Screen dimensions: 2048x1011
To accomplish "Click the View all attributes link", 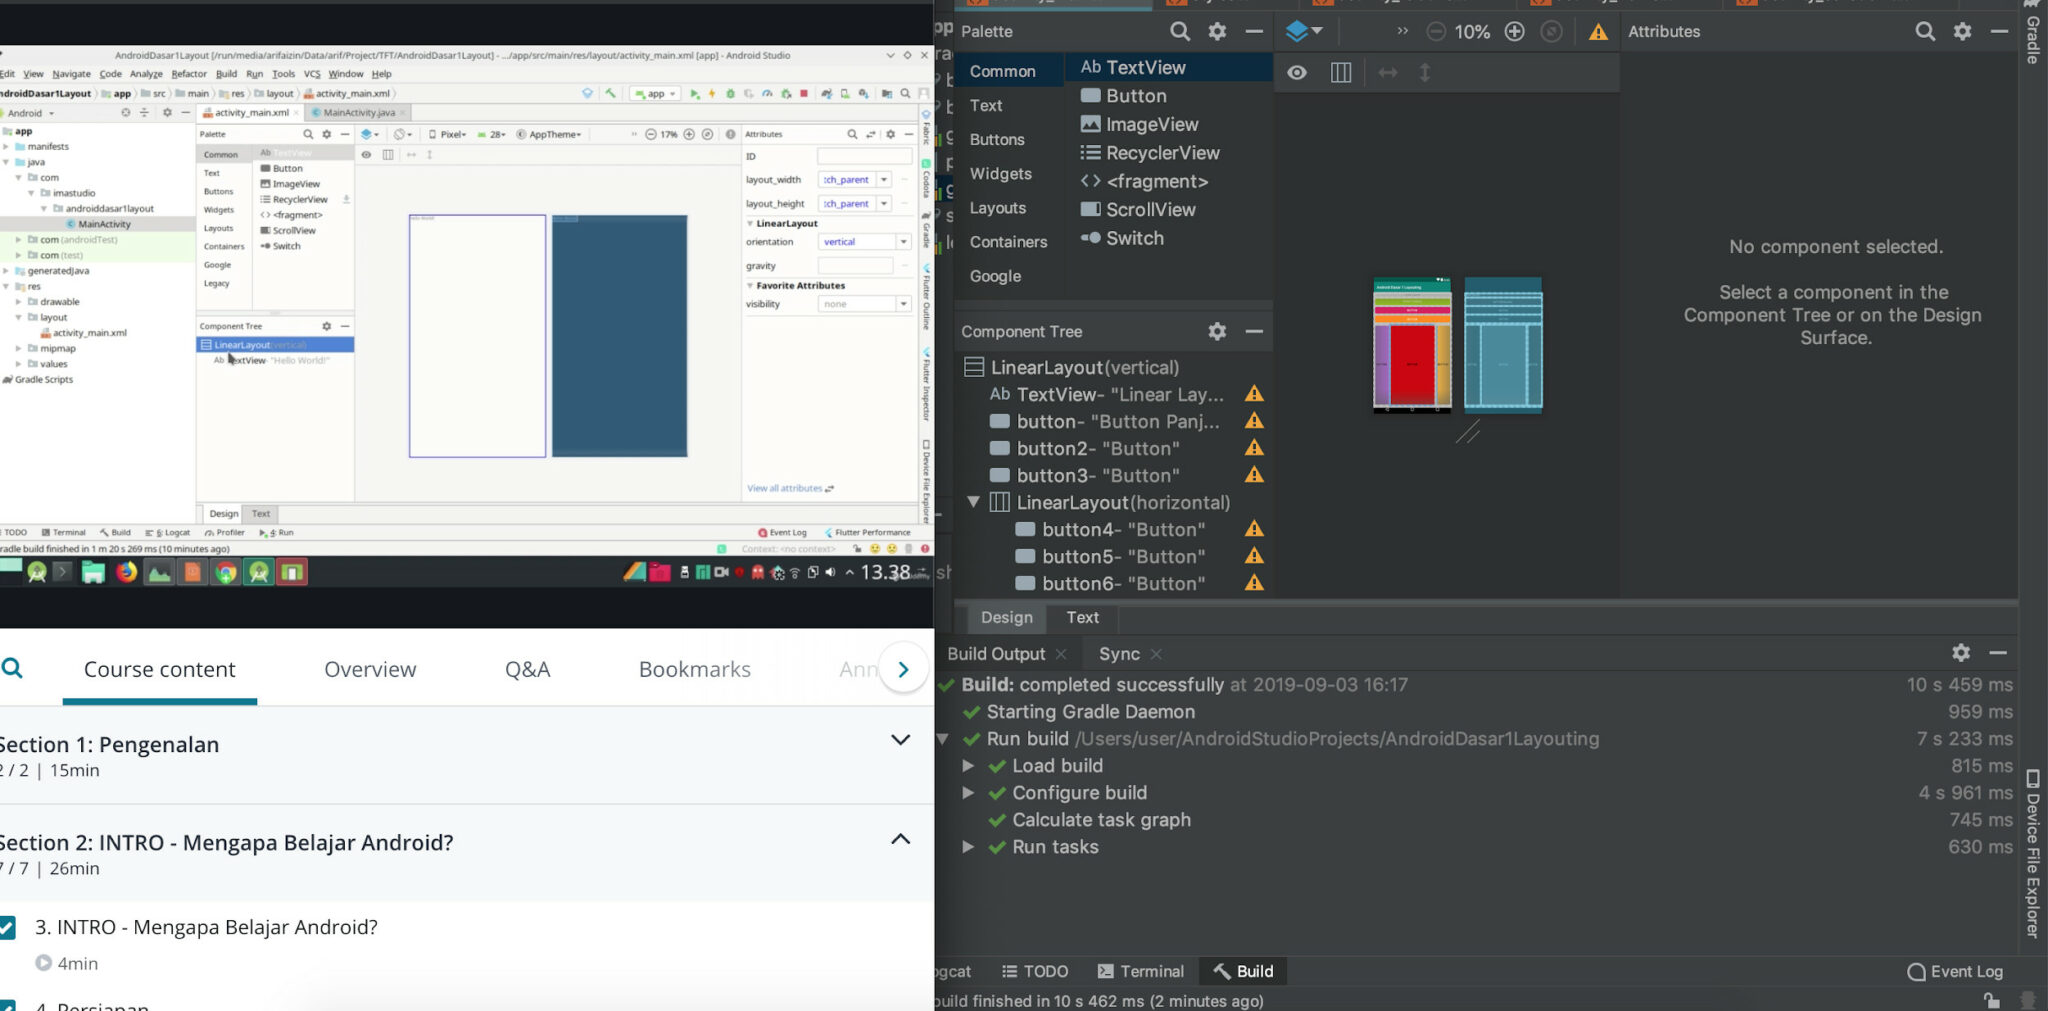I will [x=787, y=487].
